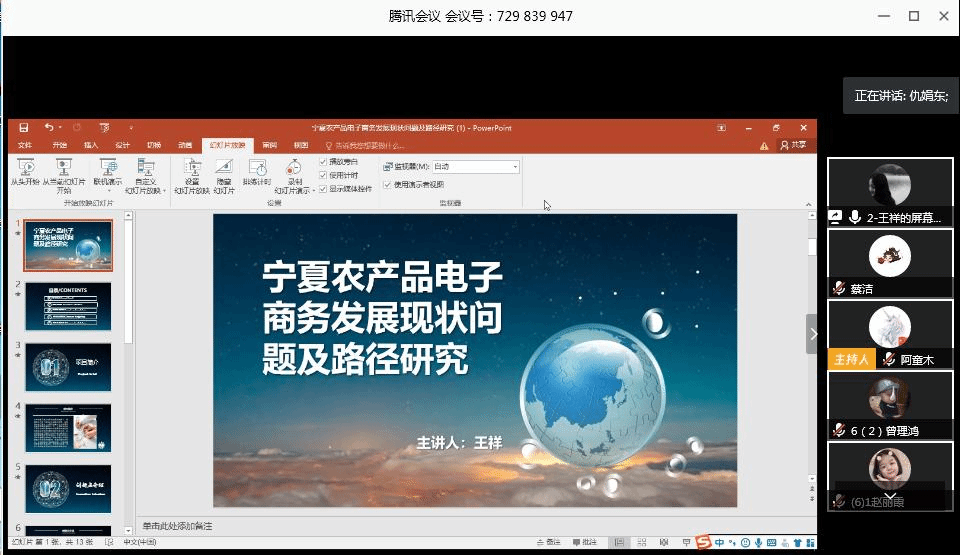960x555 pixels.
Task: Click 从当前幻灯片开始 icon
Action: 64,168
